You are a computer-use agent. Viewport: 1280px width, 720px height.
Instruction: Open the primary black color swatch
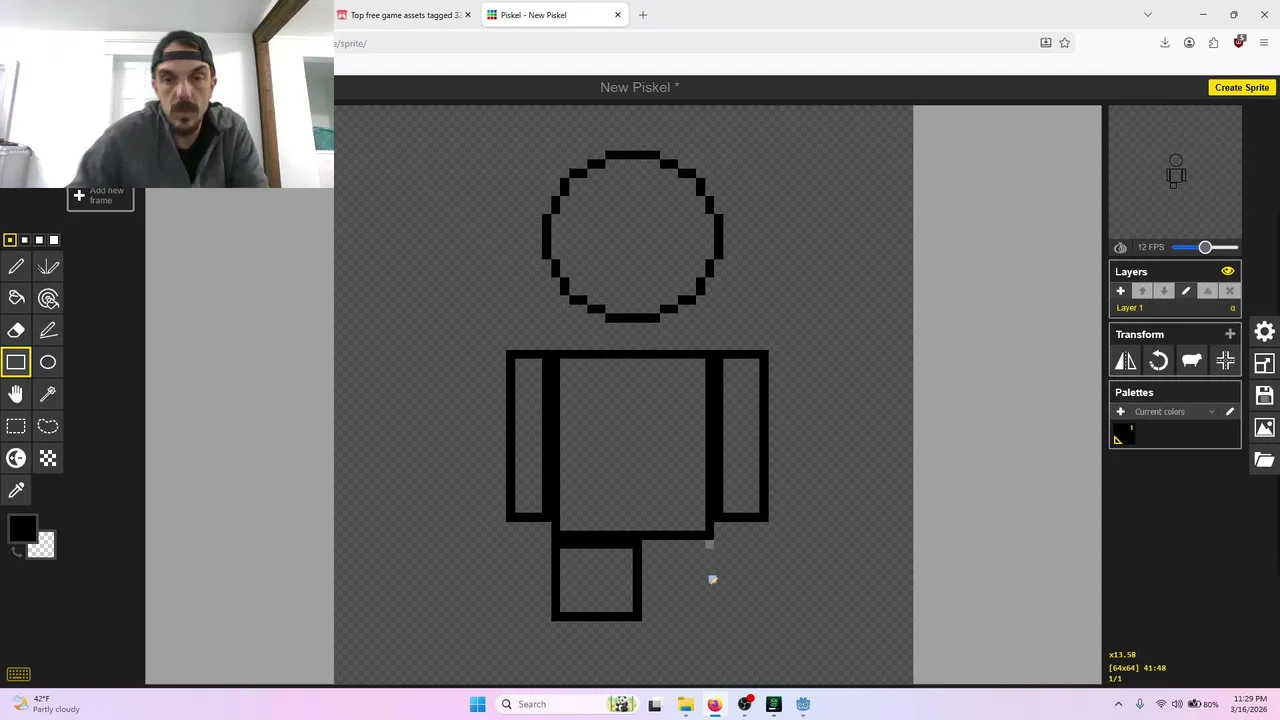[22, 528]
